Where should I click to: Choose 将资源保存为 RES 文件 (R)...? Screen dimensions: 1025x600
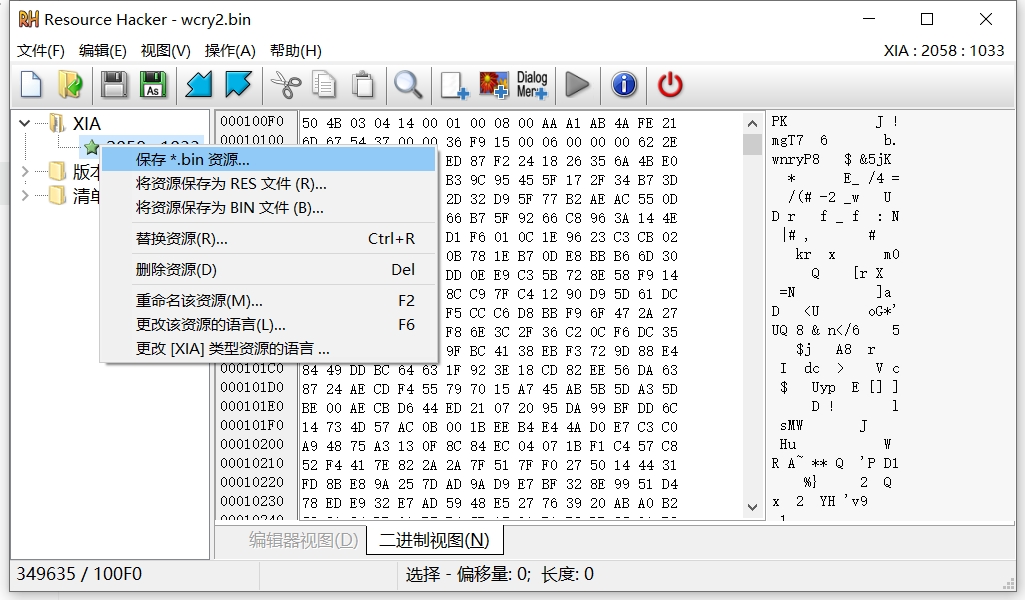(x=268, y=184)
